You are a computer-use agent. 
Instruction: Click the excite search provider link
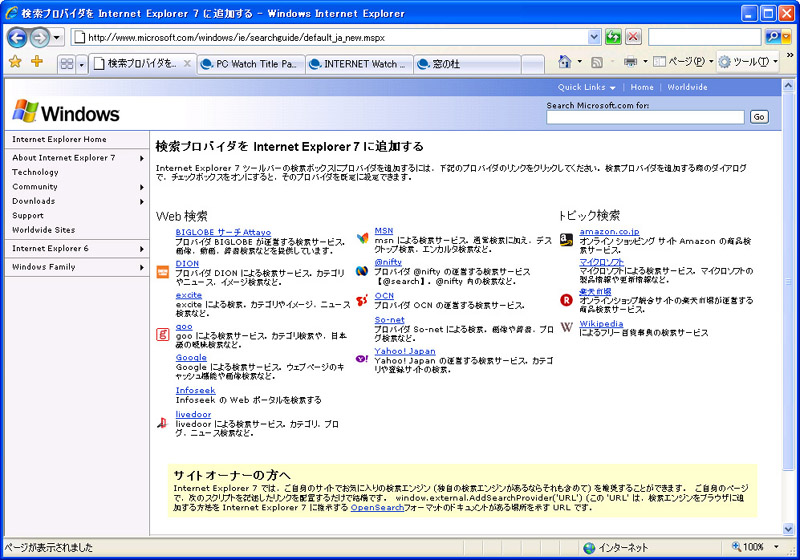pyautogui.click(x=189, y=295)
